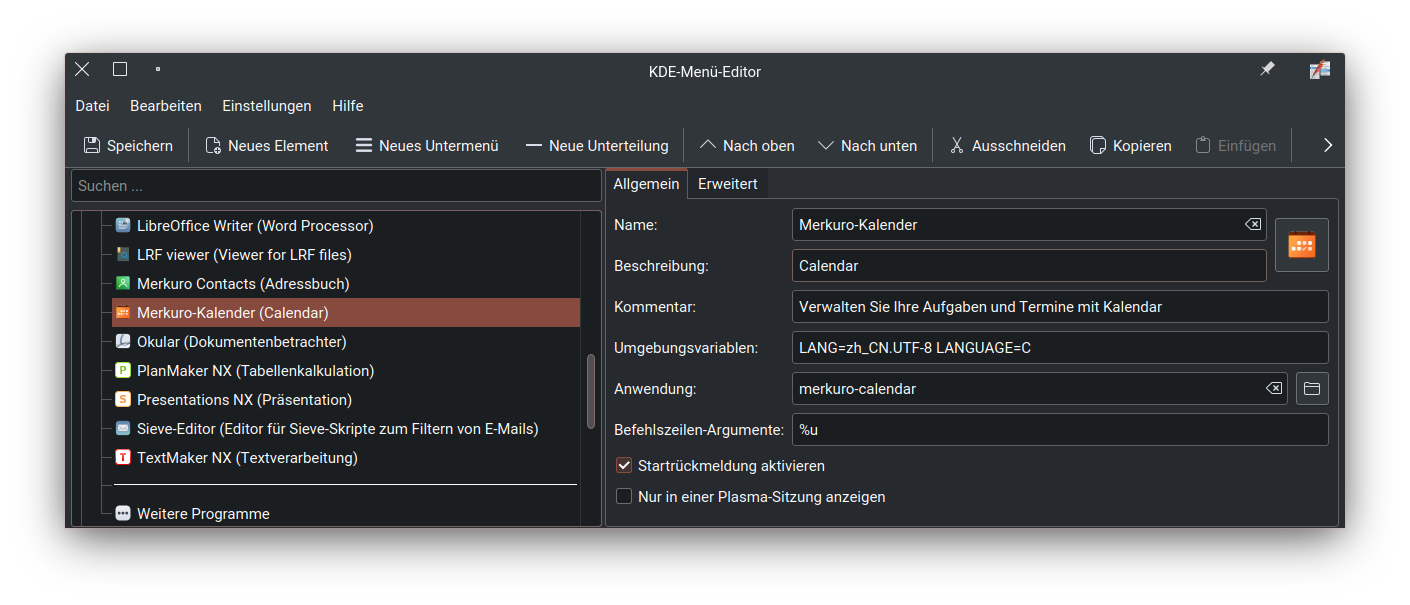Select TextMaker NX (Textverarbeitung) entry
The width and height of the screenshot is (1410, 605).
pyautogui.click(x=247, y=458)
